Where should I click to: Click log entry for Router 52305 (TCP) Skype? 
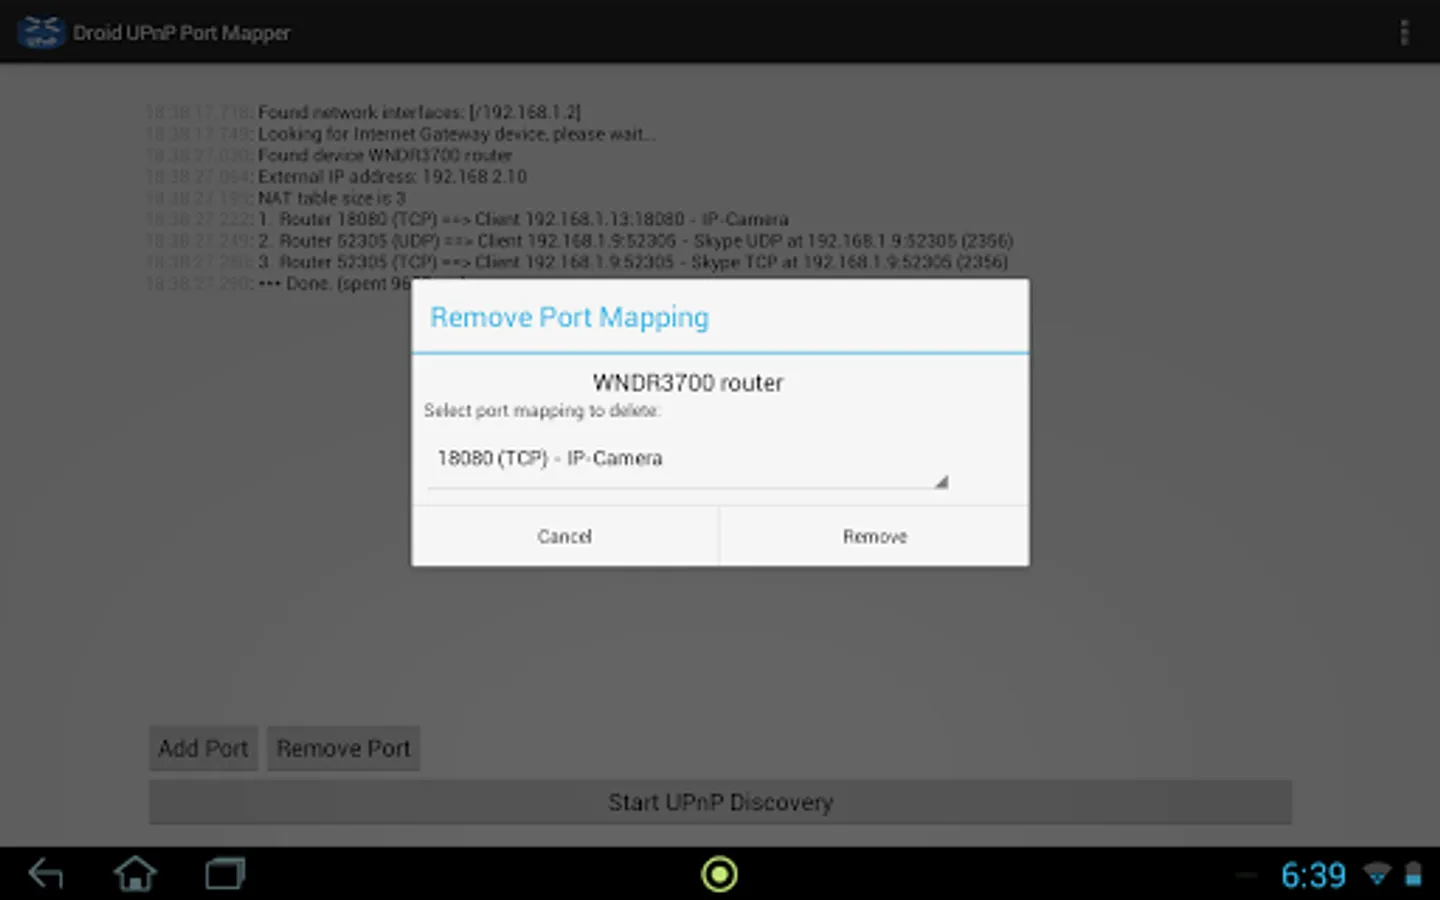[633, 262]
